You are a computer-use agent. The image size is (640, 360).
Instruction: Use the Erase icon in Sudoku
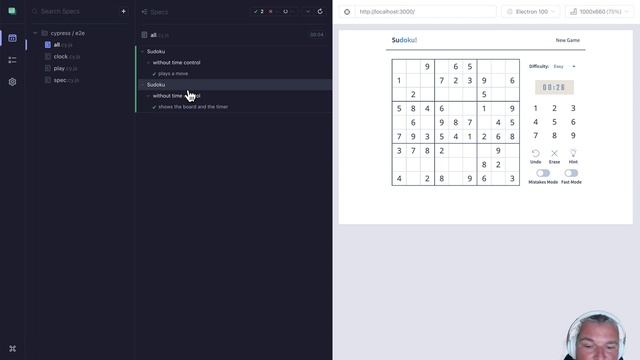554,153
